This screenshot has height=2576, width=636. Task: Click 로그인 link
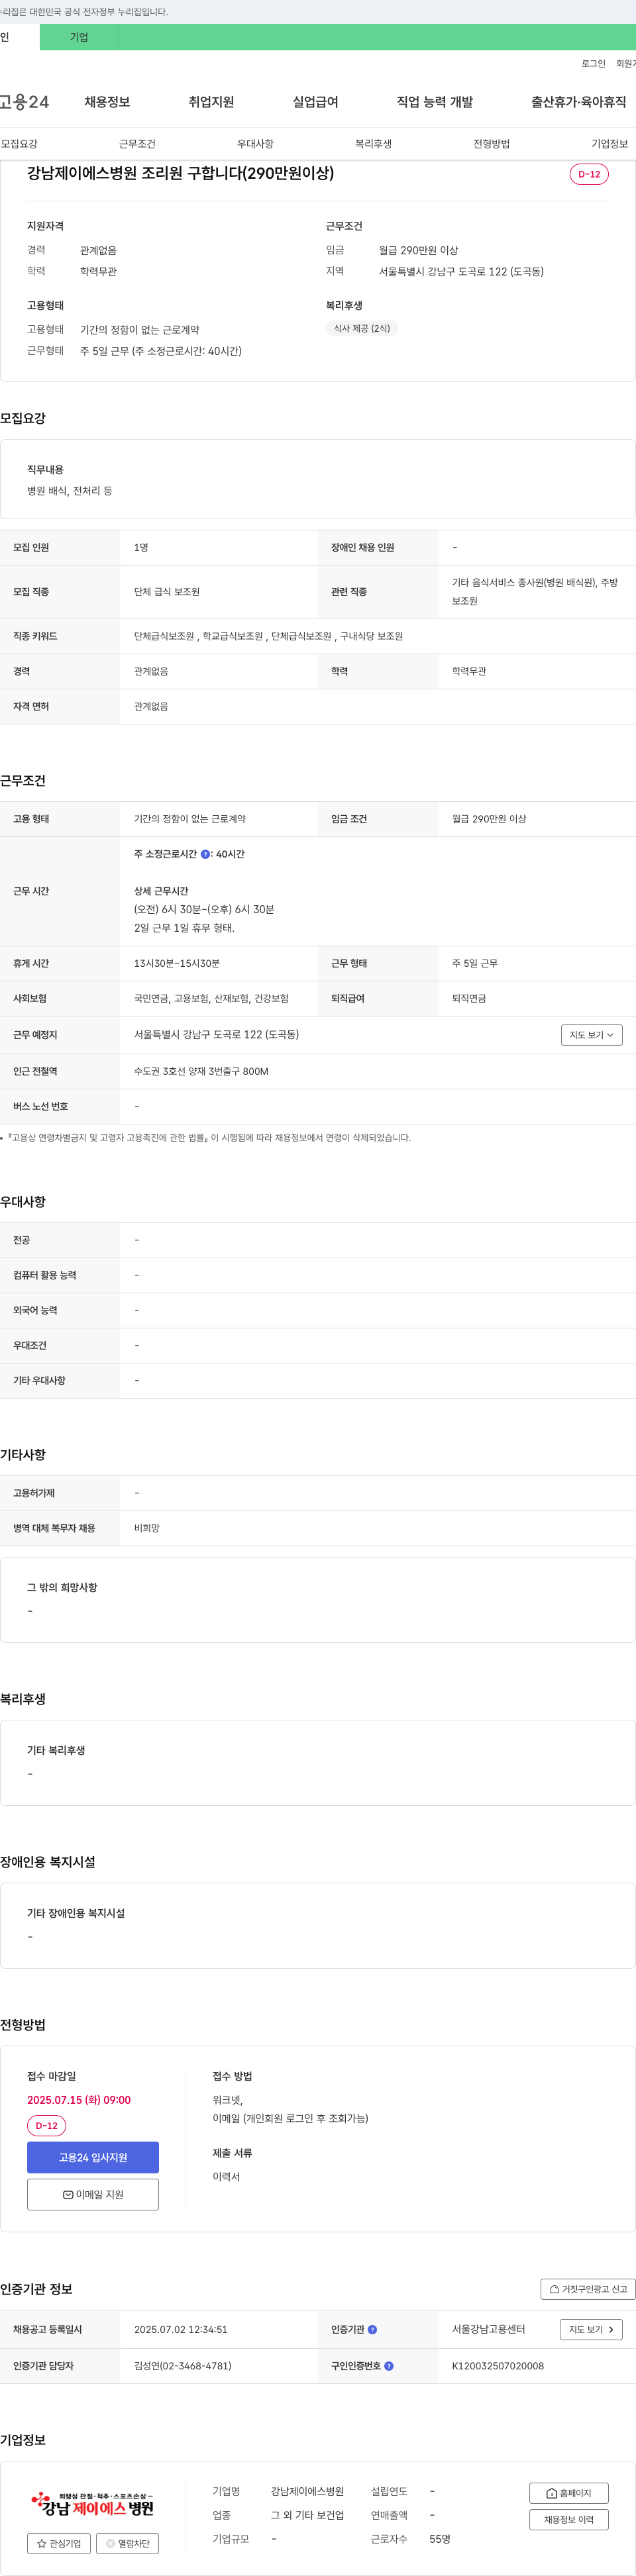[x=593, y=63]
